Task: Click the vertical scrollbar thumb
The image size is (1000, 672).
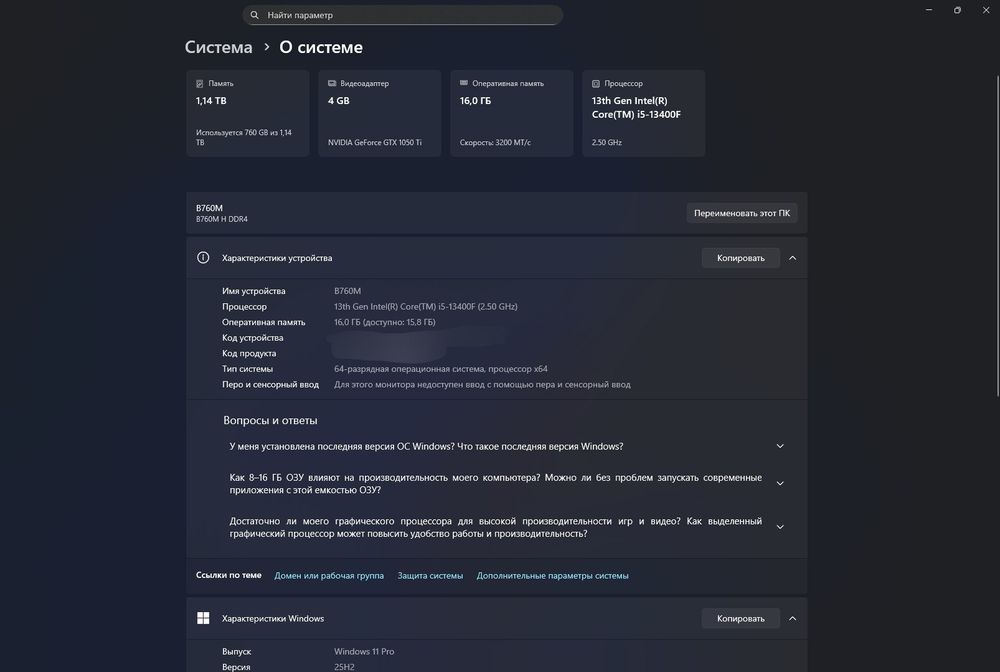Action: point(997,236)
